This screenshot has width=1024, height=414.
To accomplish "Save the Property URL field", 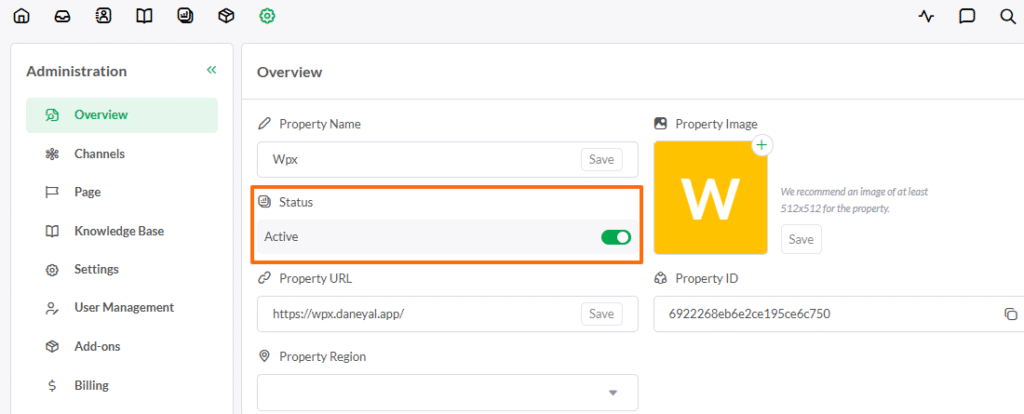I will pos(601,314).
